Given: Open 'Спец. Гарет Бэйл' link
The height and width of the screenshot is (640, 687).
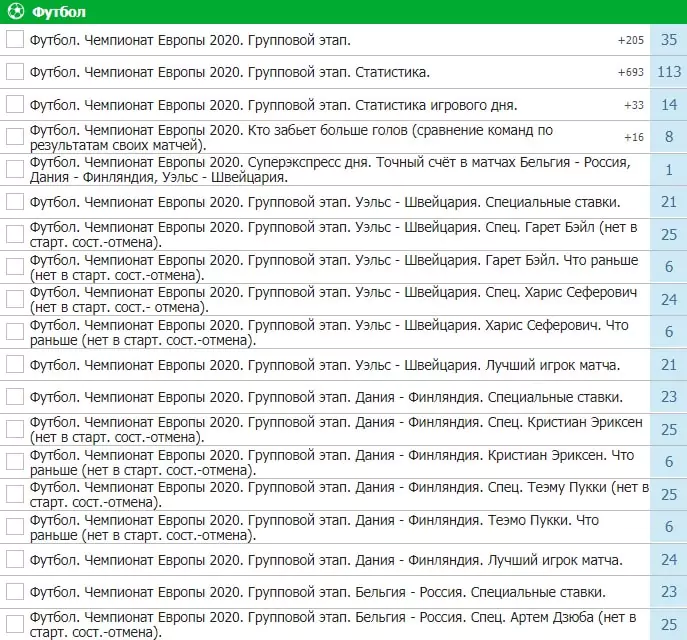Looking at the screenshot, I should pos(333,234).
